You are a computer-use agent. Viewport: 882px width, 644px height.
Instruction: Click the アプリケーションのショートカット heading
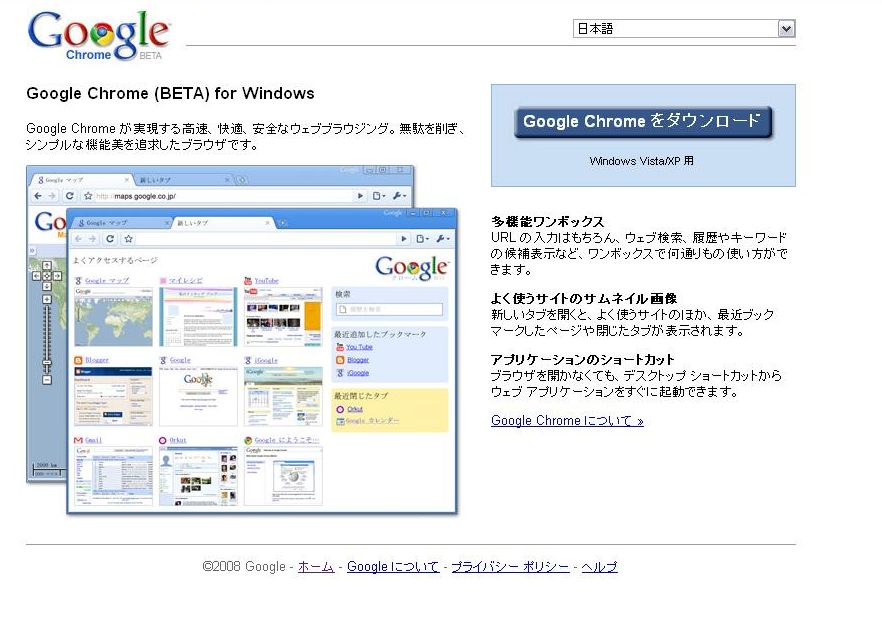[x=582, y=360]
